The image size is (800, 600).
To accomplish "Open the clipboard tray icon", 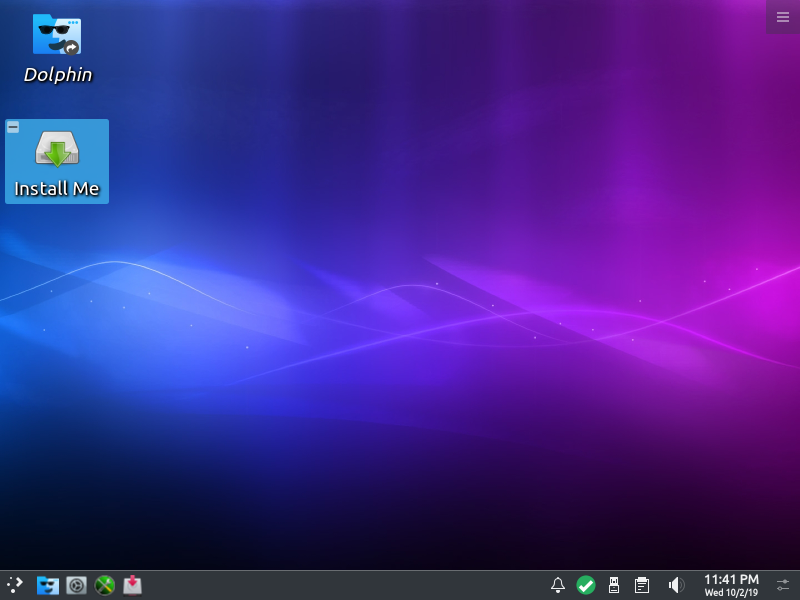I will [x=642, y=585].
